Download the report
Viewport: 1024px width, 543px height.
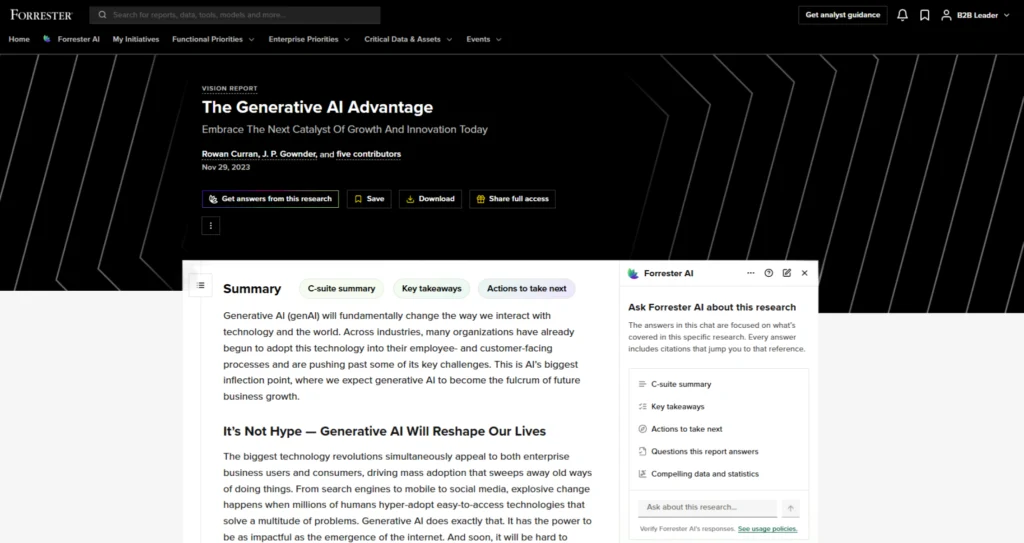coord(430,199)
